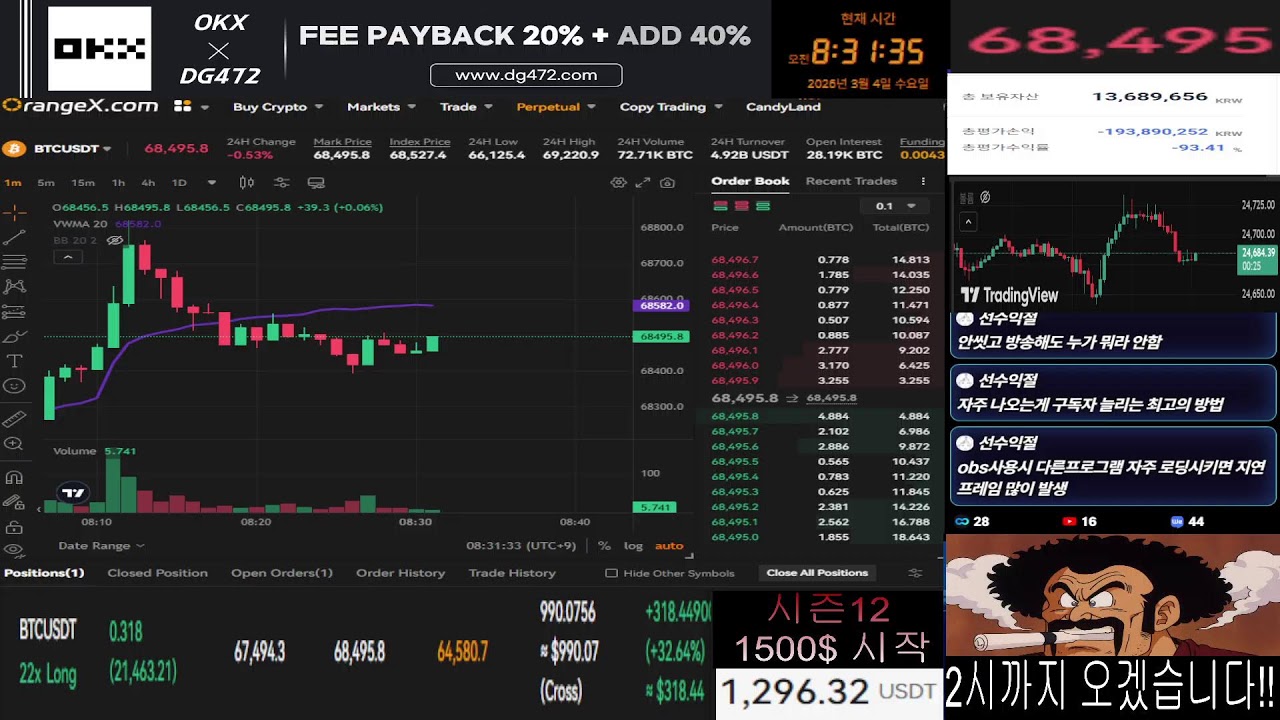Open the Positions(1) tab

click(x=44, y=573)
